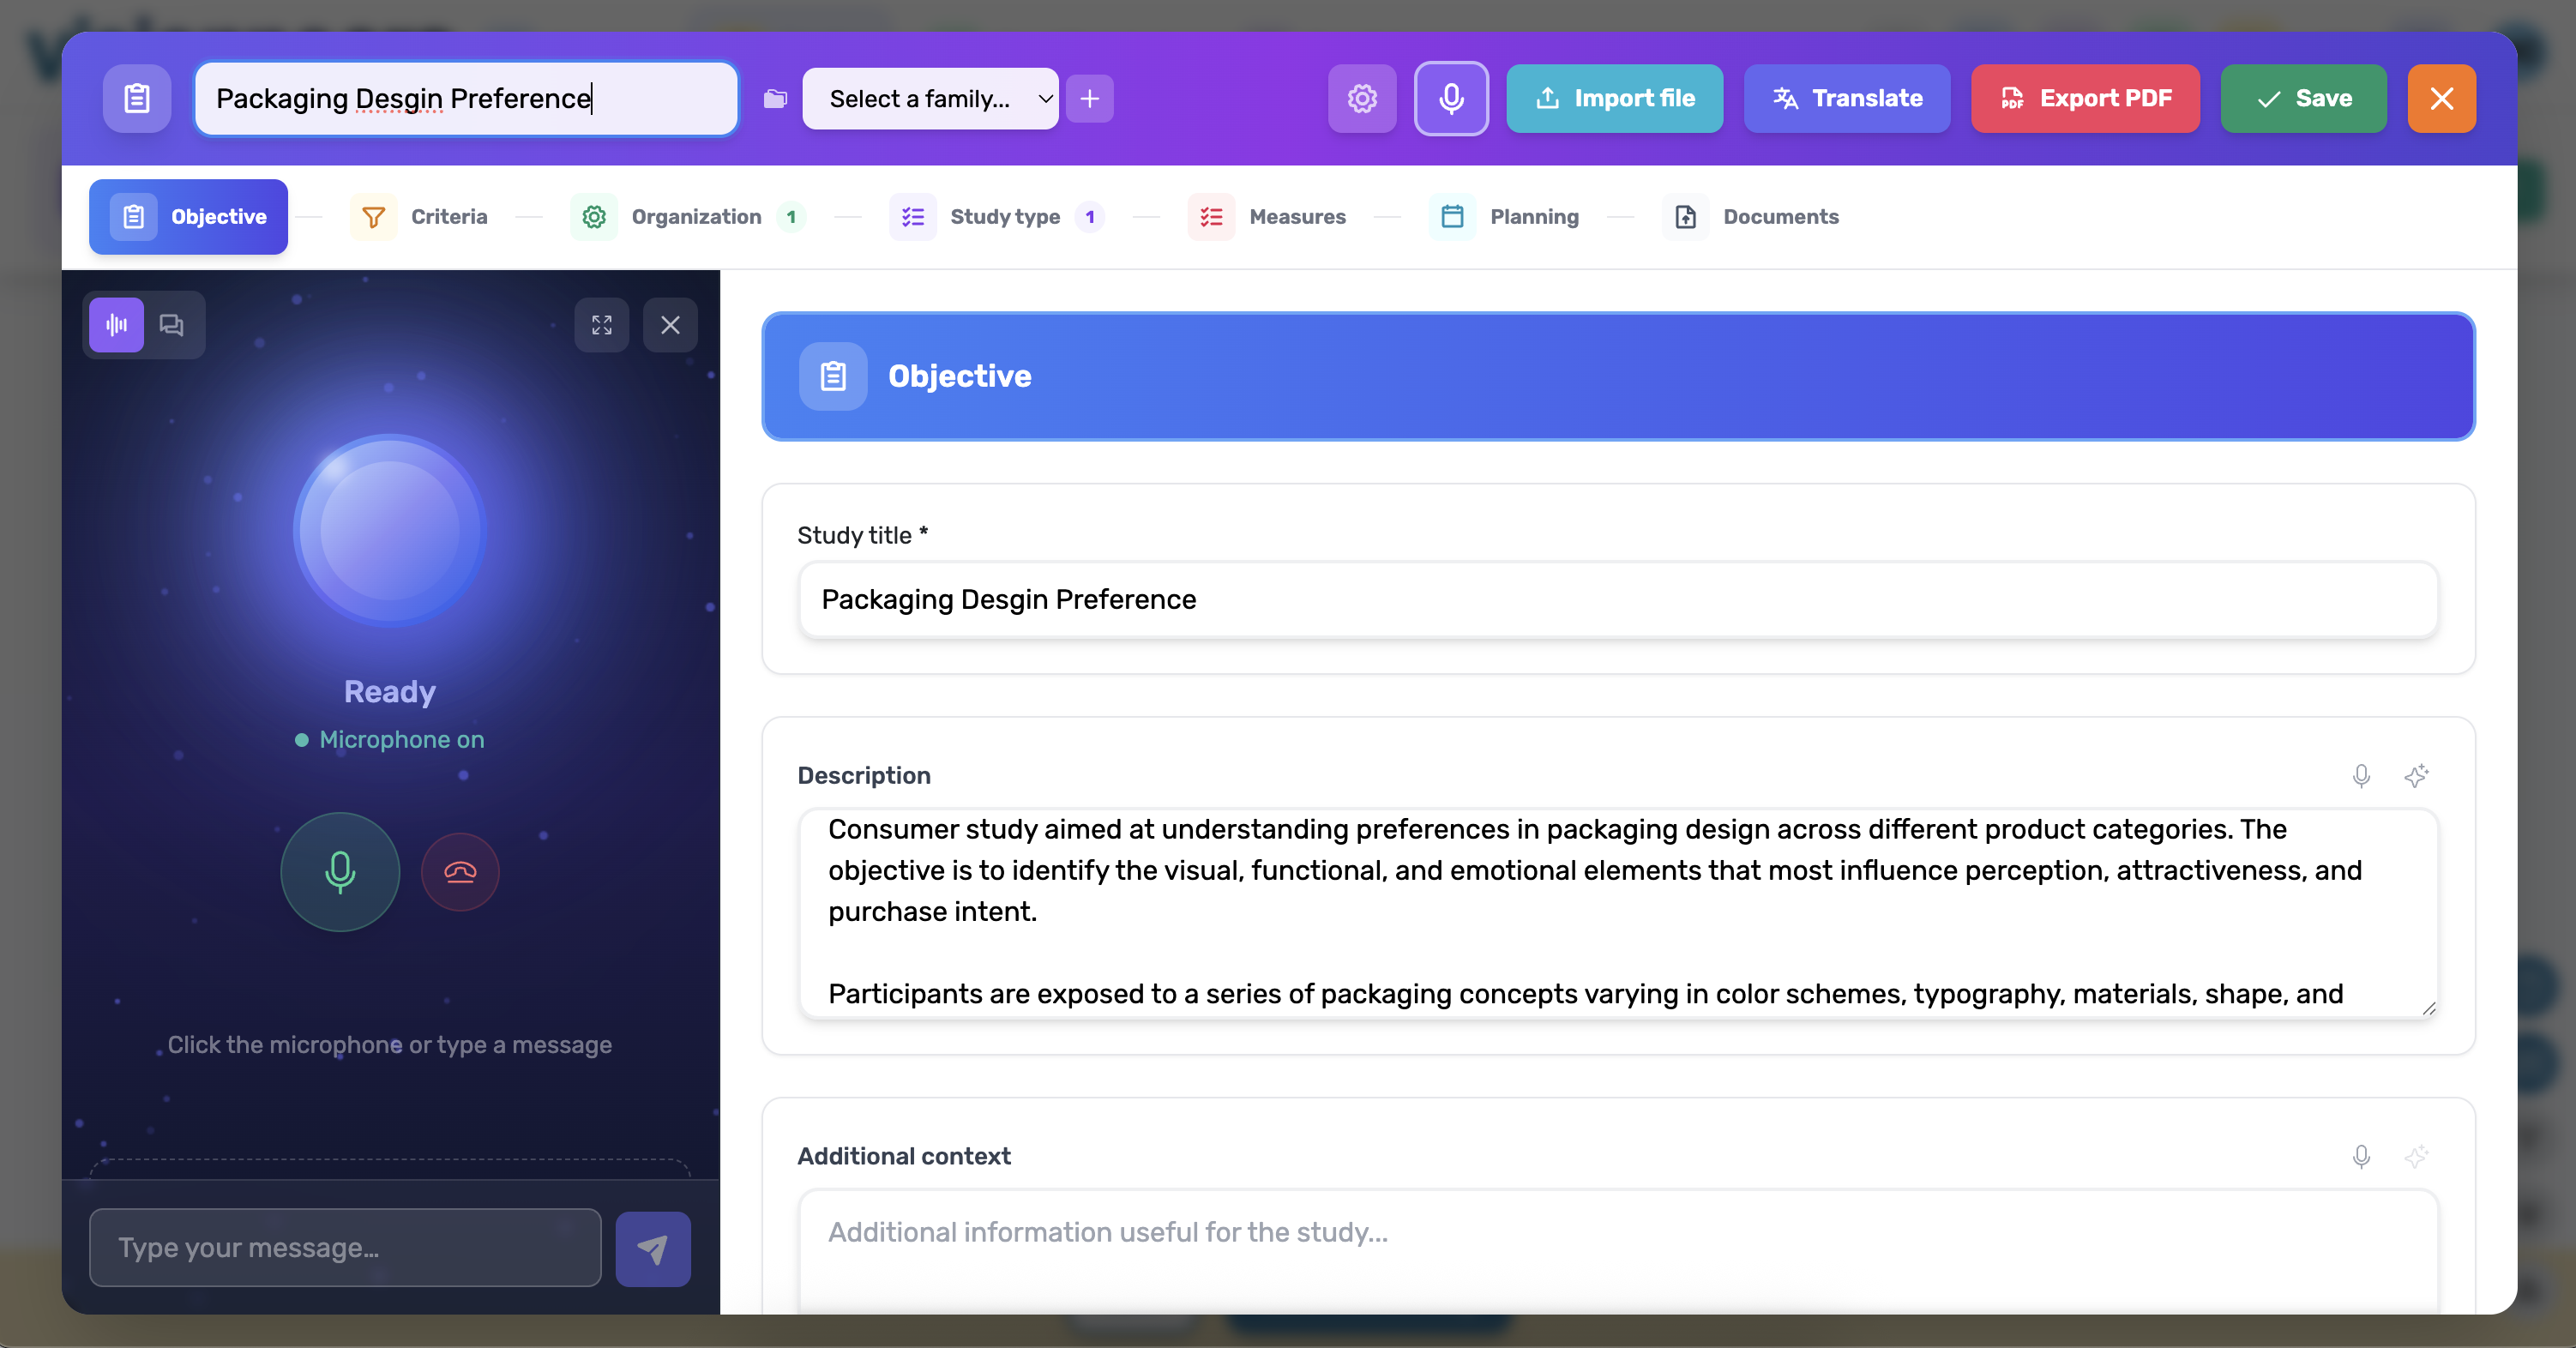Click the folder icon next to the study title

775,98
